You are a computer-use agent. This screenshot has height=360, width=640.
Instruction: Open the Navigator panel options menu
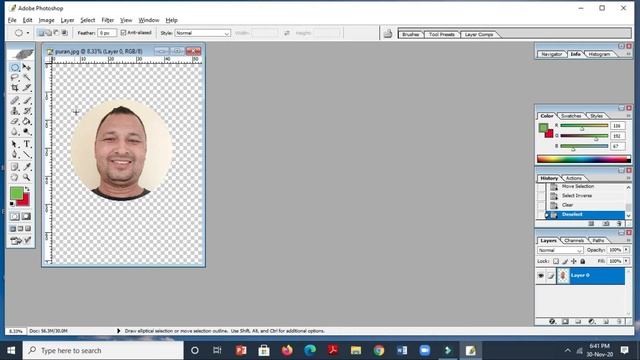(x=628, y=54)
